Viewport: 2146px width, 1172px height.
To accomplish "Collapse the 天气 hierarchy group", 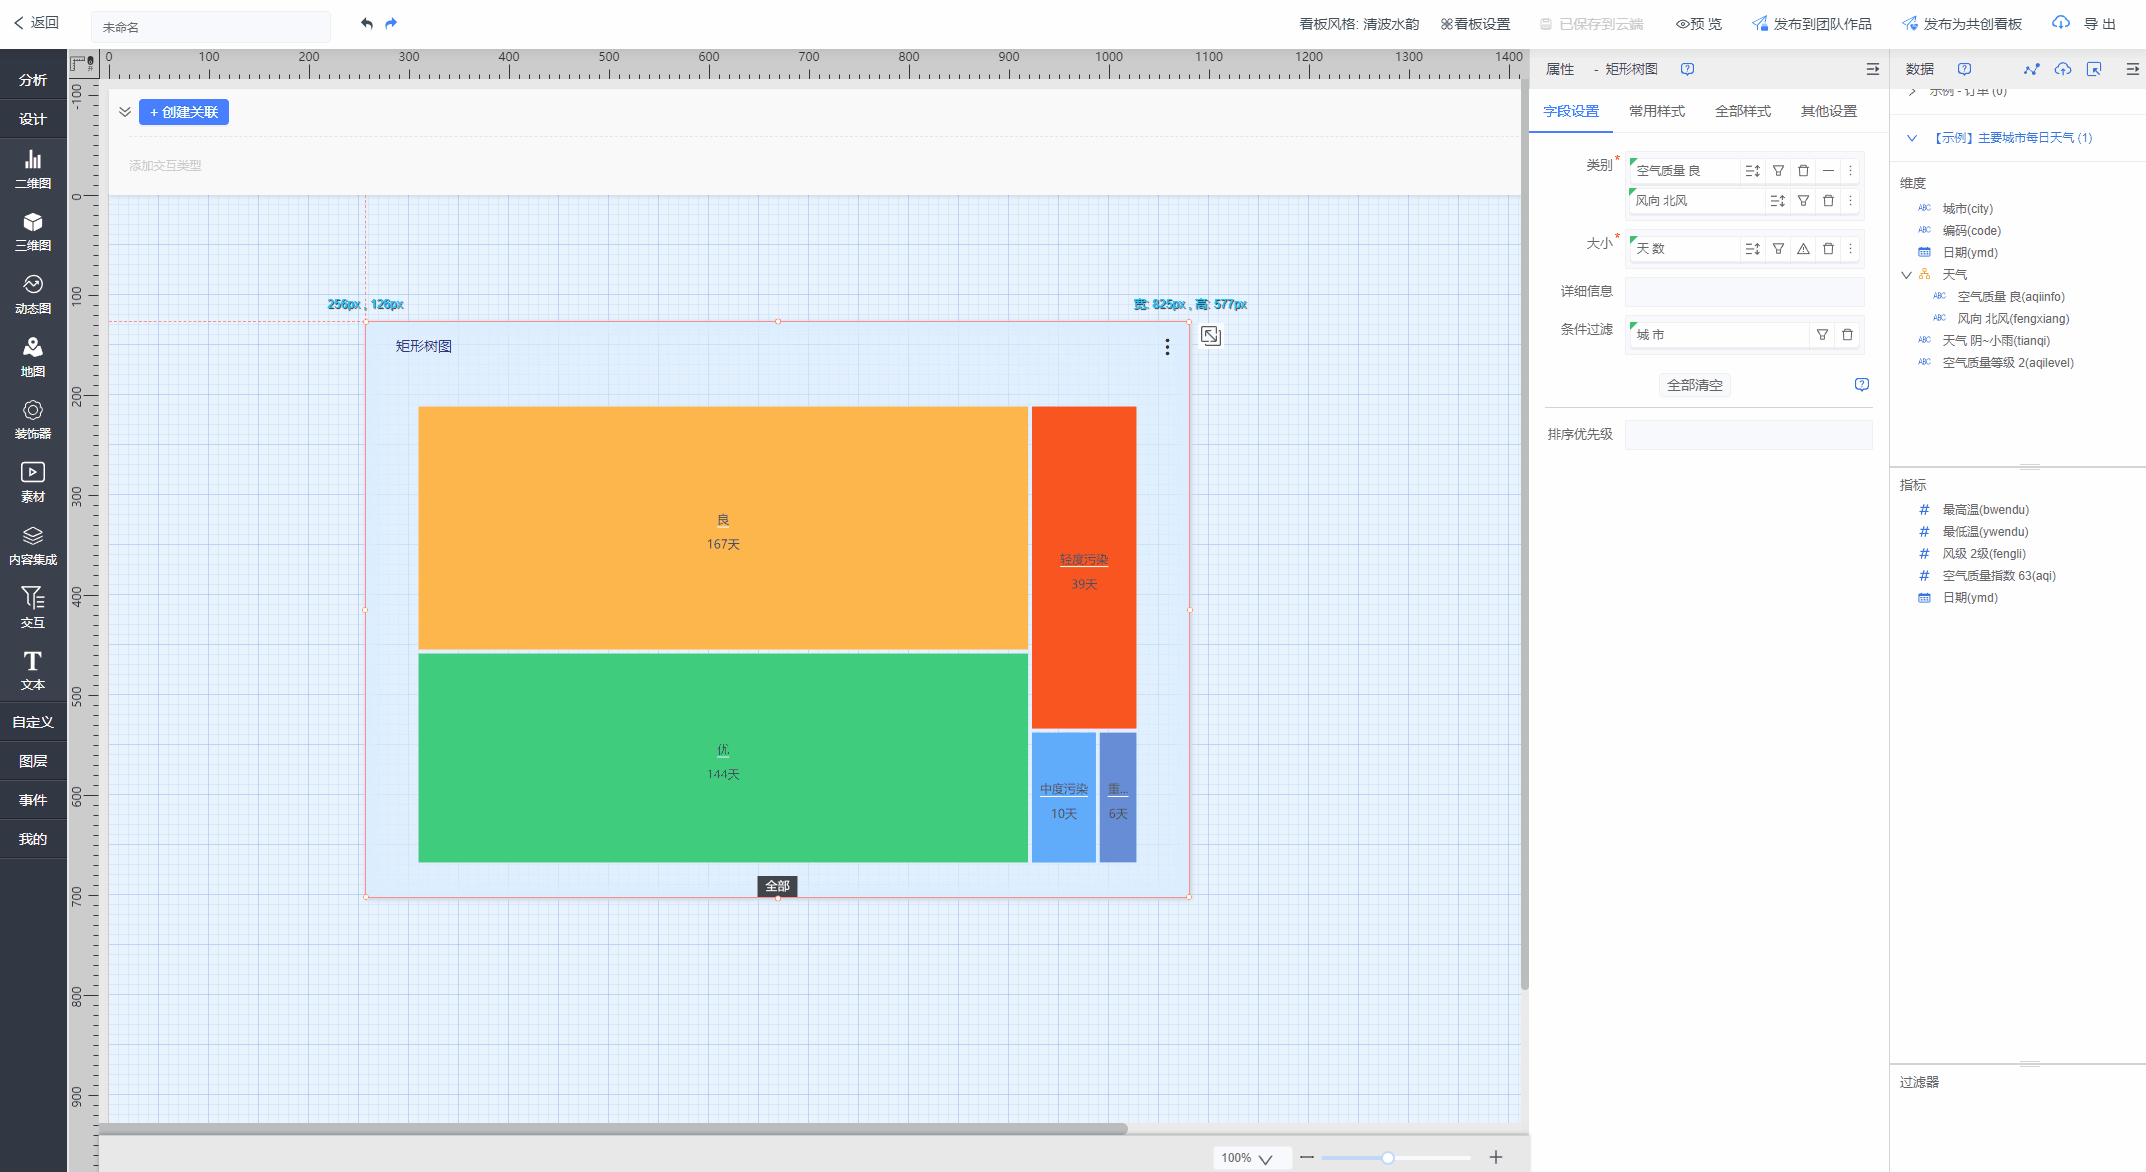I will [1906, 275].
